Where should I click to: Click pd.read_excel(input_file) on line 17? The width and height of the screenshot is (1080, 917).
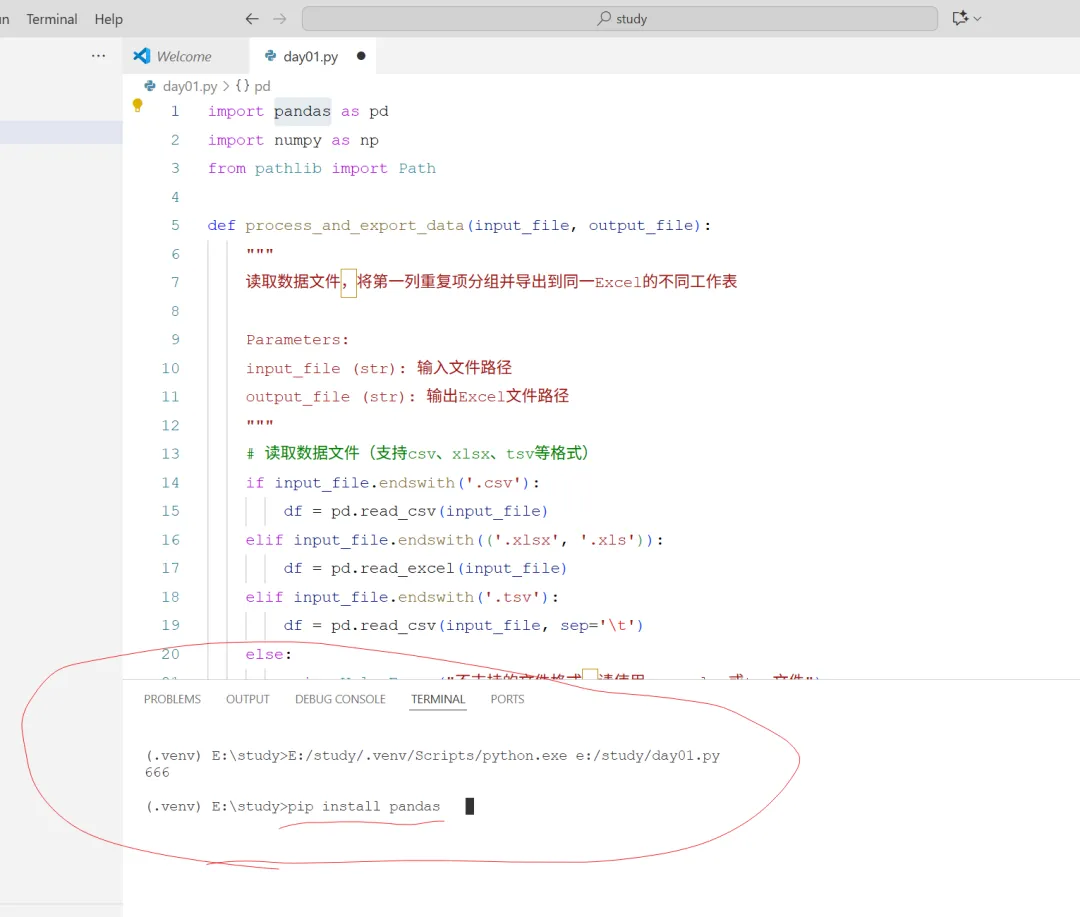point(448,568)
